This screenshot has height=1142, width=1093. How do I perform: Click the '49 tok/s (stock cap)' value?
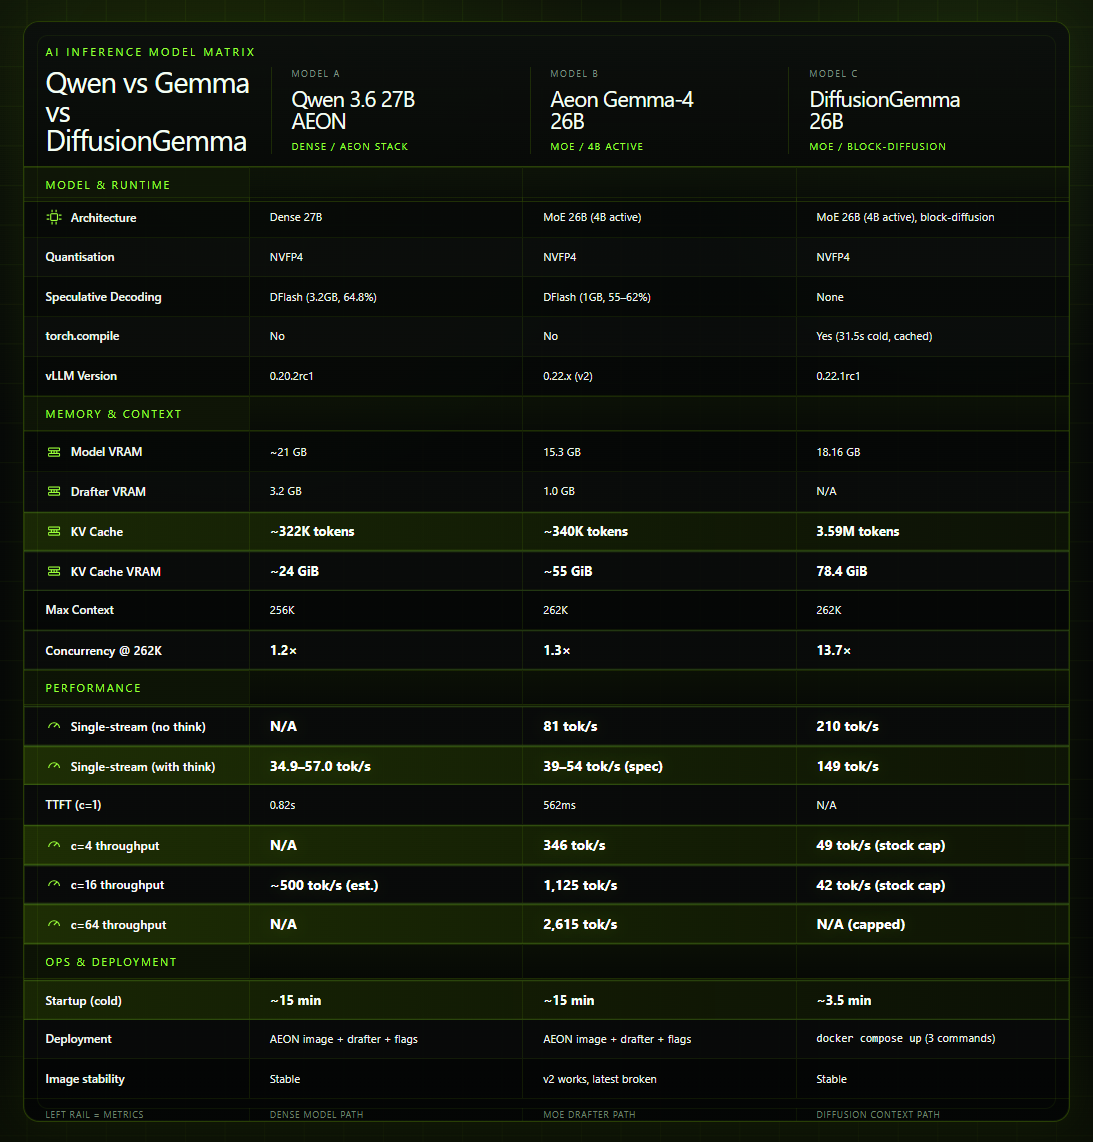tap(881, 846)
